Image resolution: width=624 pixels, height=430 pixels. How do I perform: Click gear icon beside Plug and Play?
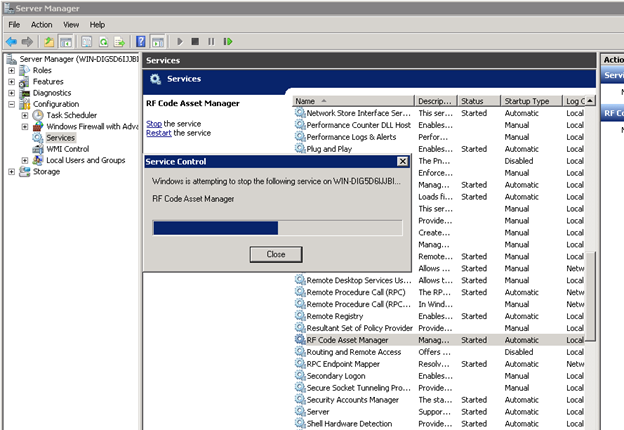[x=300, y=149]
